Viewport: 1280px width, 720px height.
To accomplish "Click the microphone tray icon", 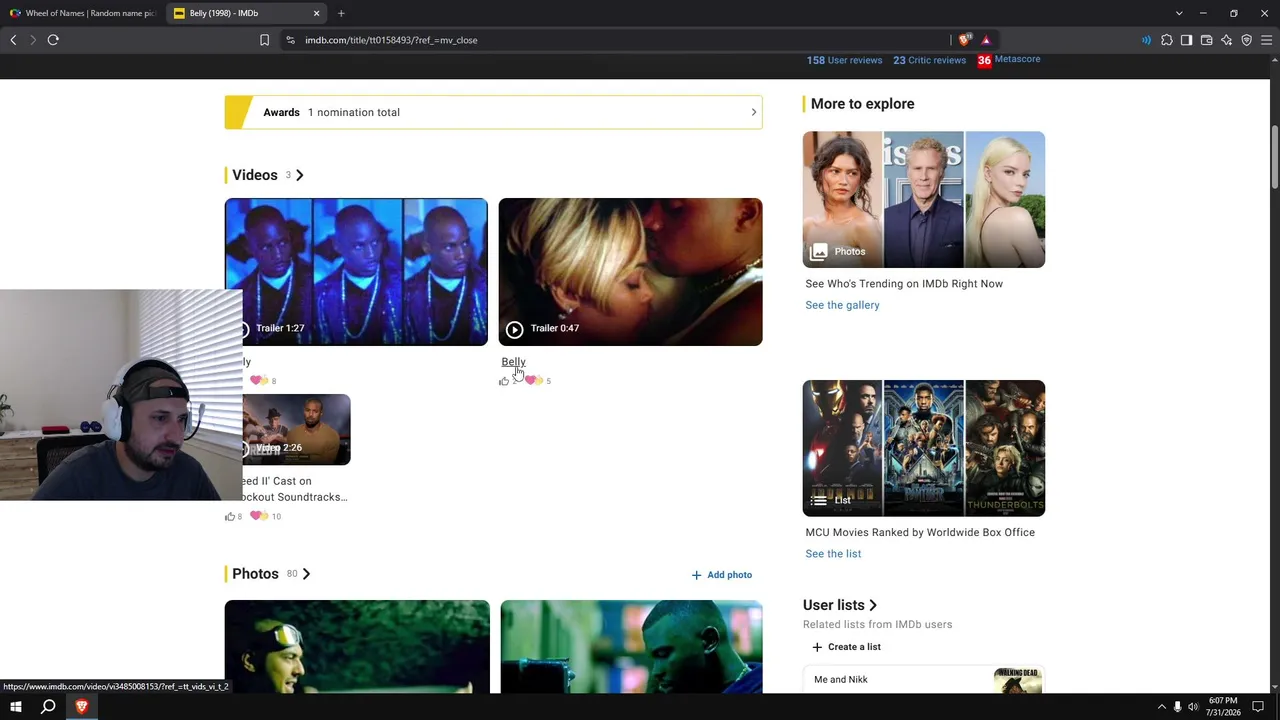I will pyautogui.click(x=1177, y=707).
